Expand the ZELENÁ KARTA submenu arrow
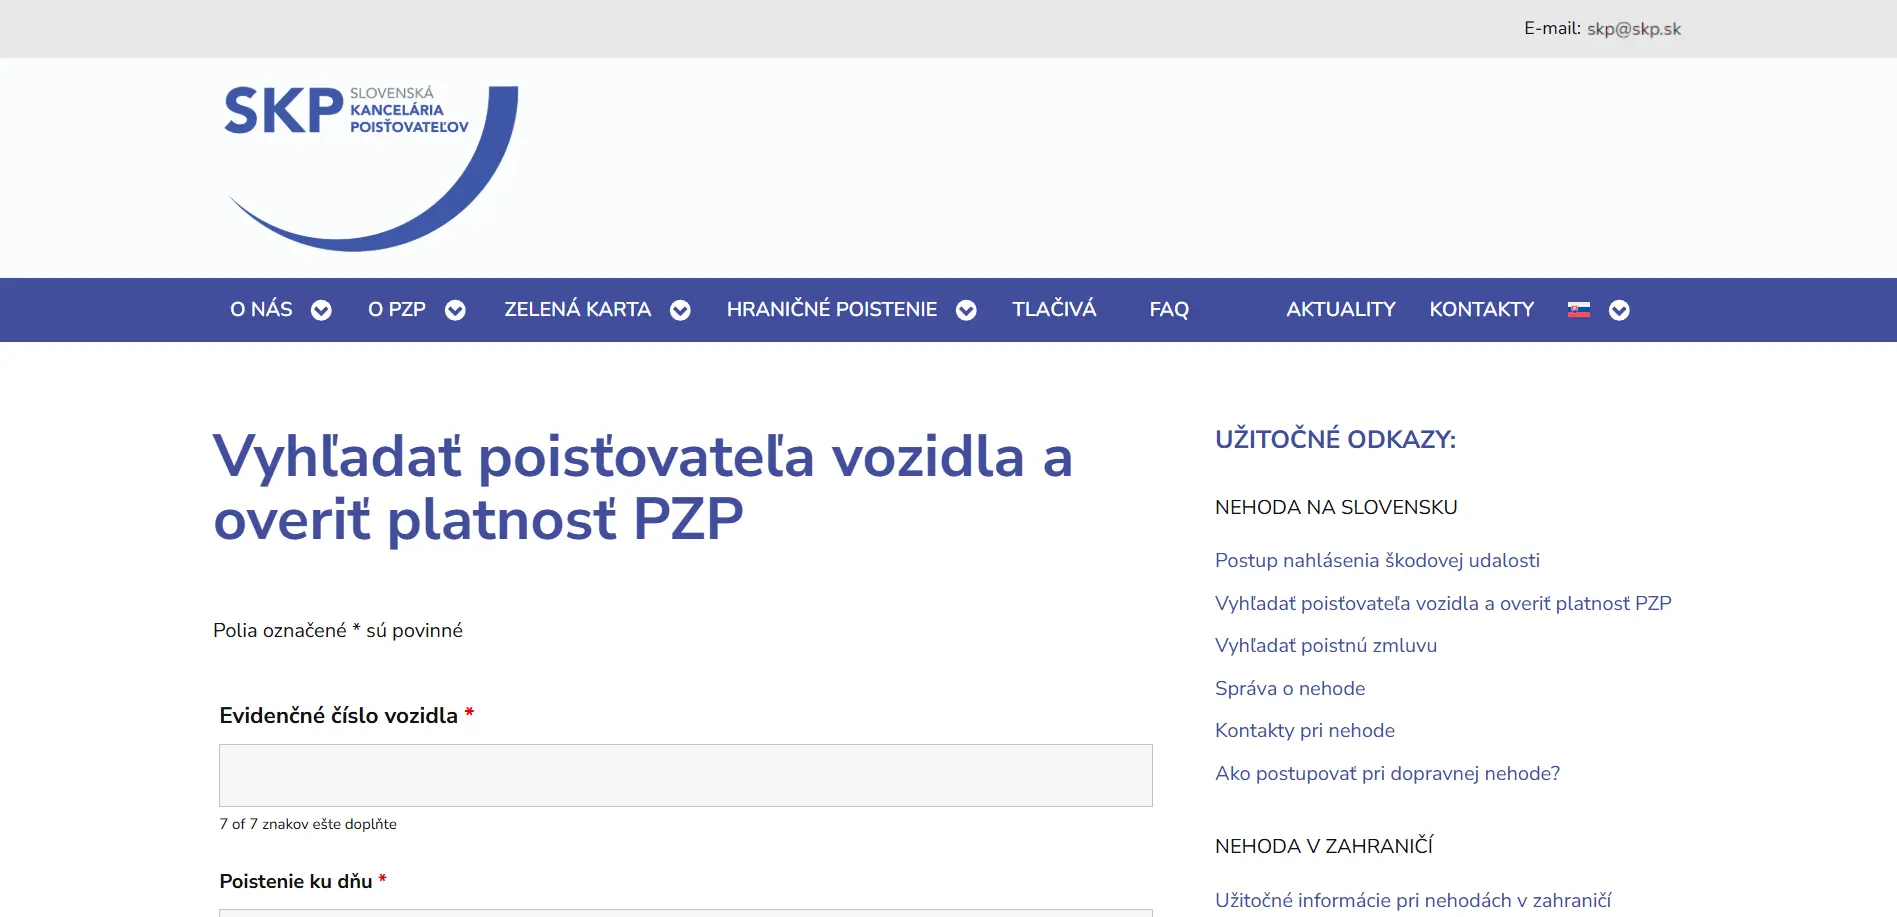Image resolution: width=1897 pixels, height=917 pixels. coord(680,311)
